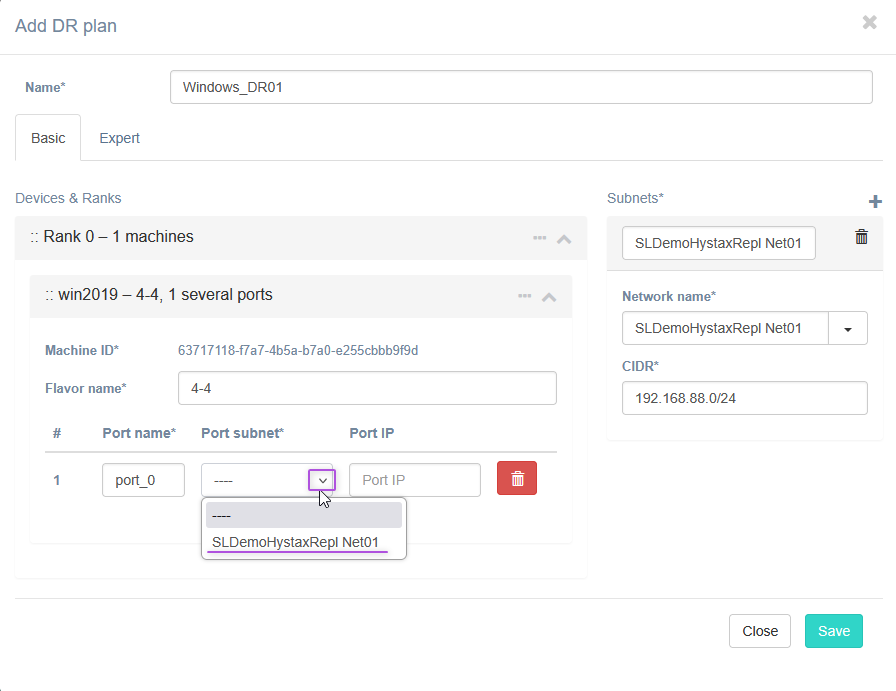Click the DR plan Name field
The width and height of the screenshot is (896, 691).
pos(521,87)
